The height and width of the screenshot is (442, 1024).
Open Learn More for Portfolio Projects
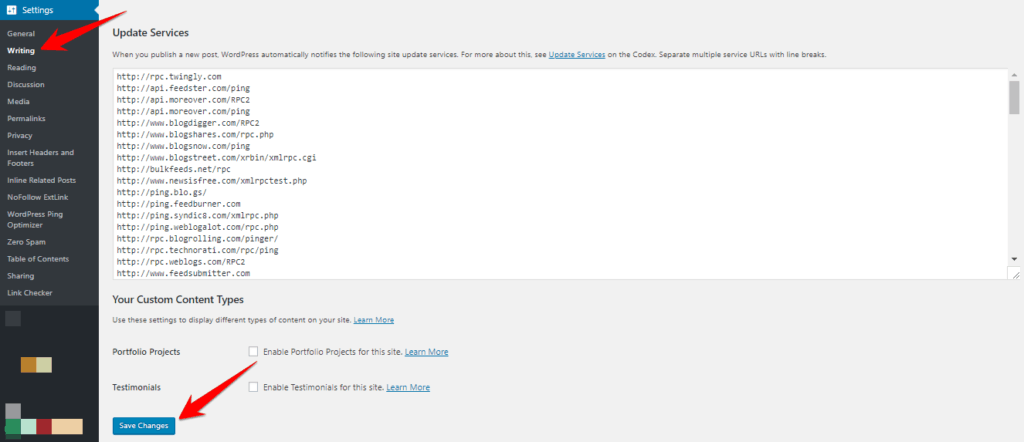pyautogui.click(x=426, y=352)
